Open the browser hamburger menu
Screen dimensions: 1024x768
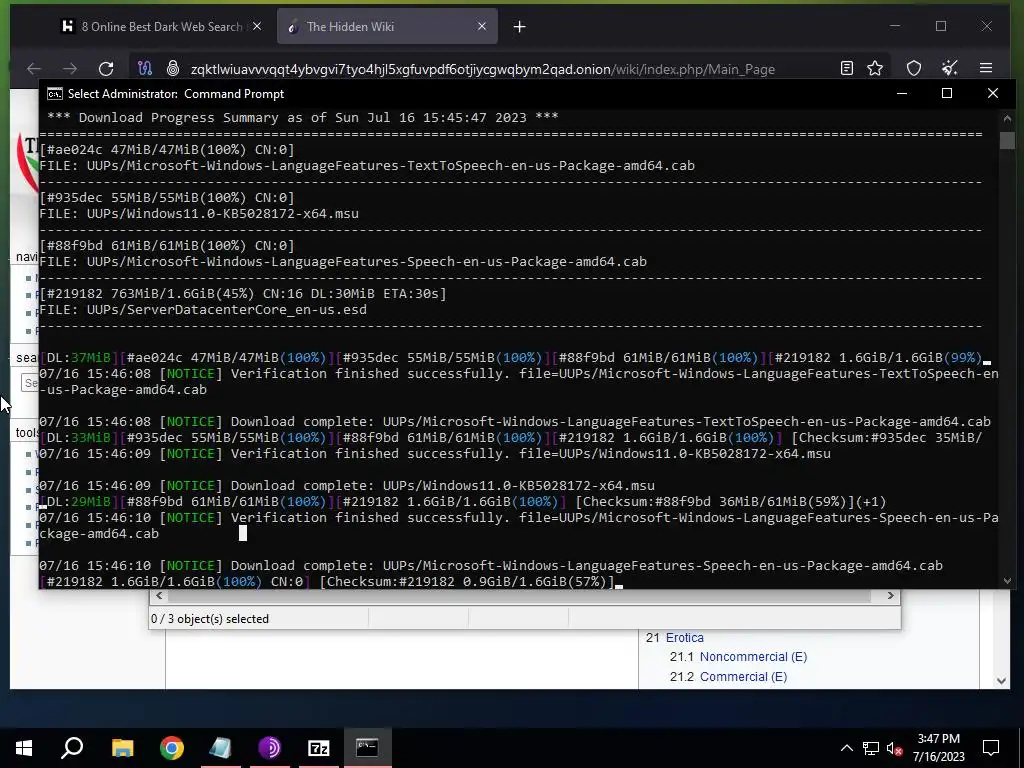point(986,68)
